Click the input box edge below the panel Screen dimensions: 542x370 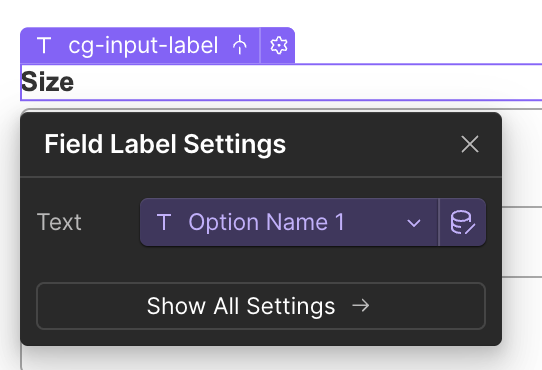(22, 358)
